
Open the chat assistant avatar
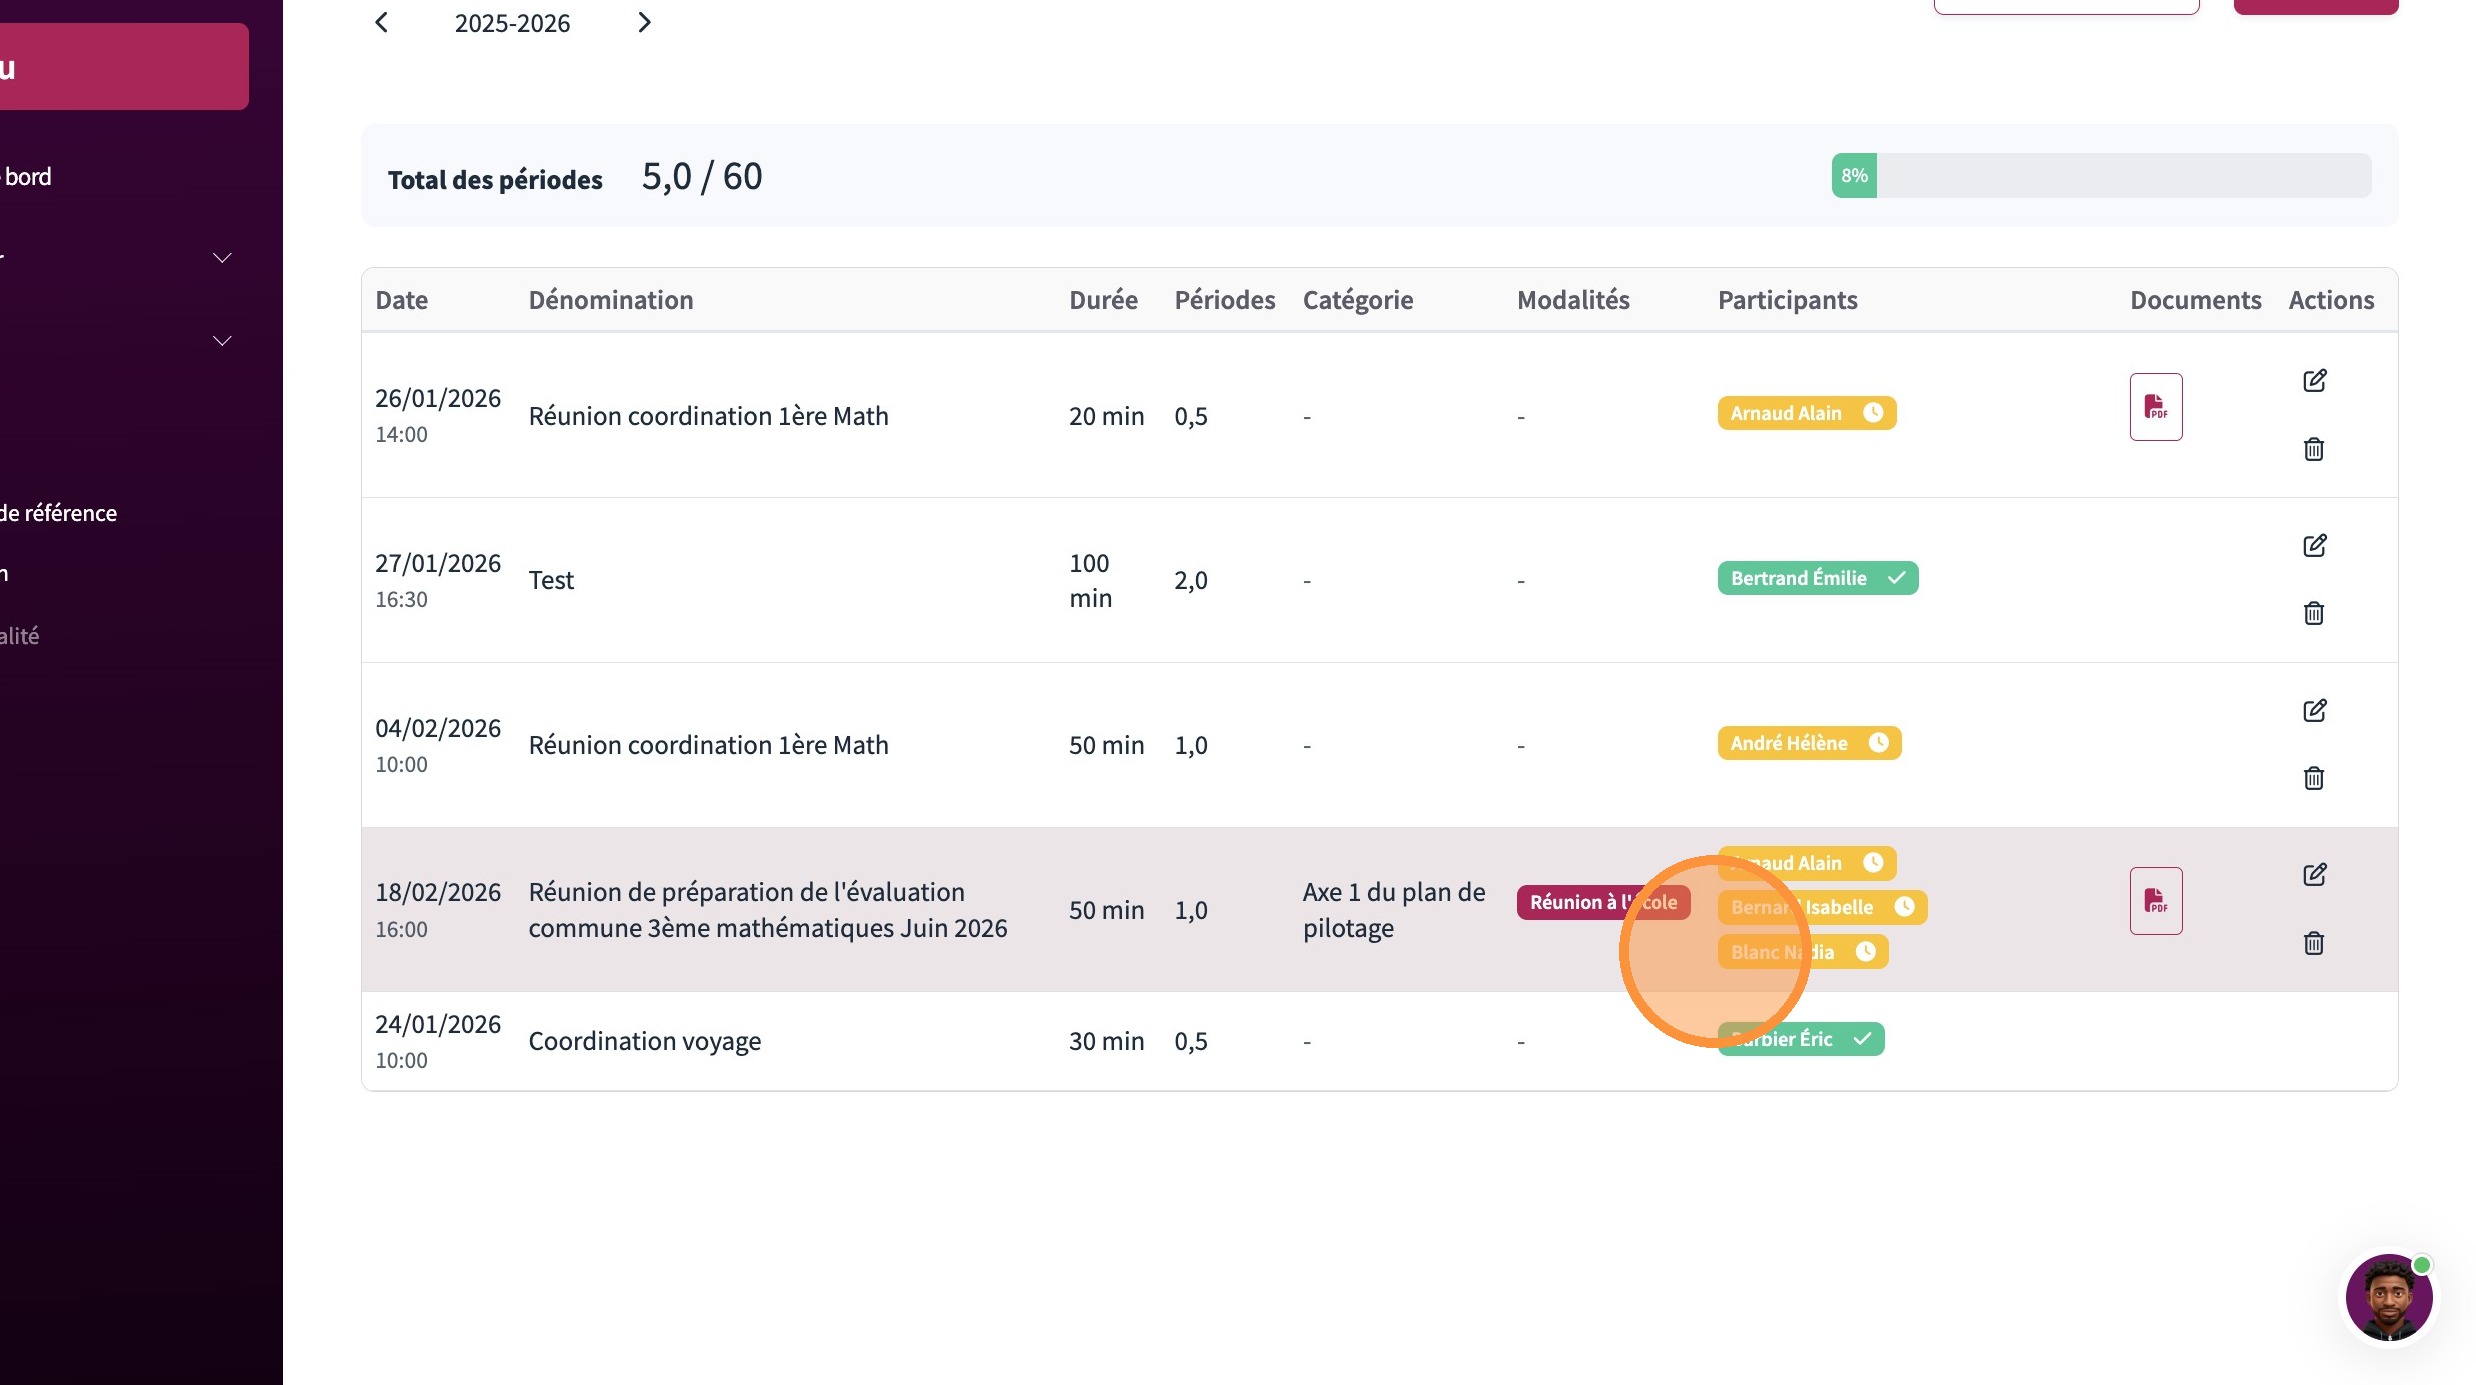pos(2388,1297)
